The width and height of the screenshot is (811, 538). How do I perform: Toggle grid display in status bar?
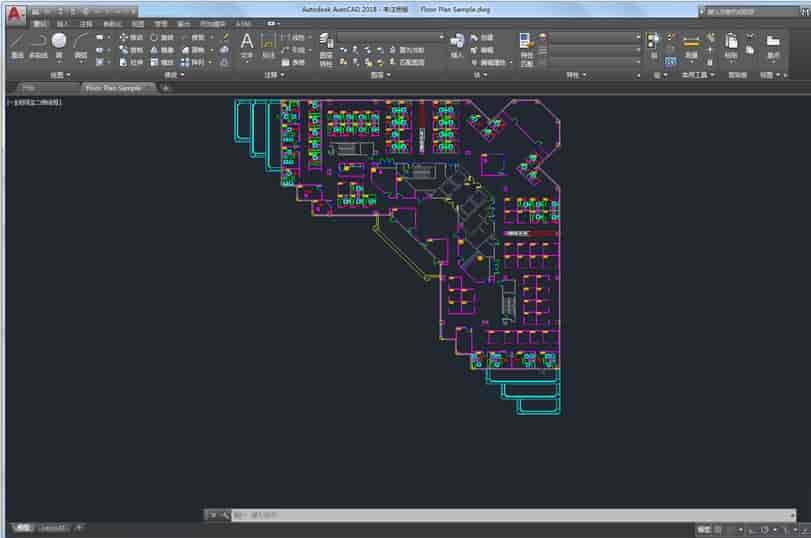(718, 530)
